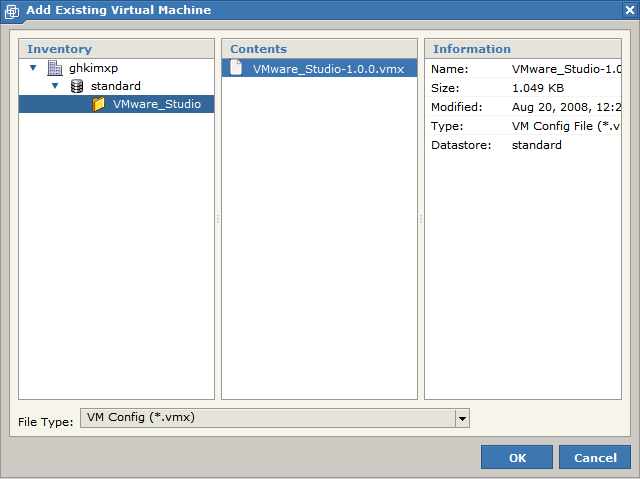
Task: Click the splitter between Inventory and Contents
Action: coord(218,219)
